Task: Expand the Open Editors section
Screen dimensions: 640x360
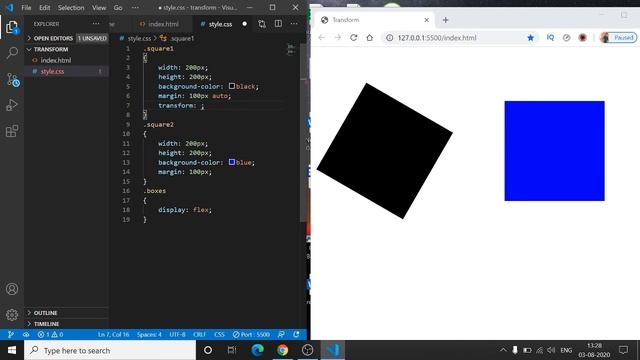Action: [67, 38]
